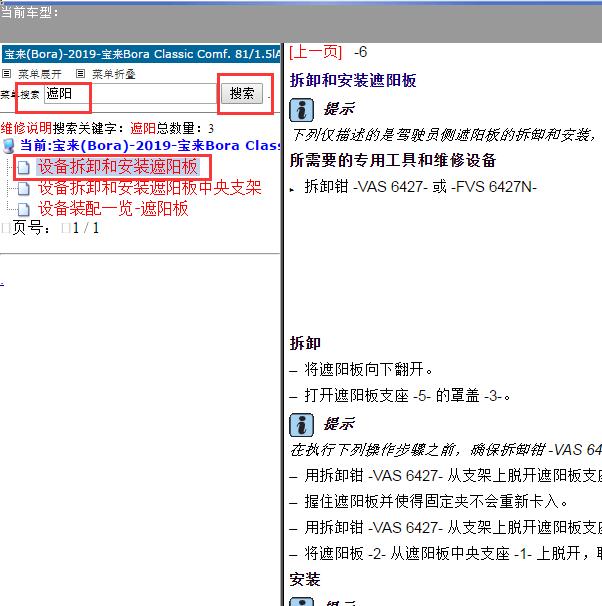Open result 设备拆卸和安装遮阳板
Screen dimensions: 602x606
coord(118,167)
